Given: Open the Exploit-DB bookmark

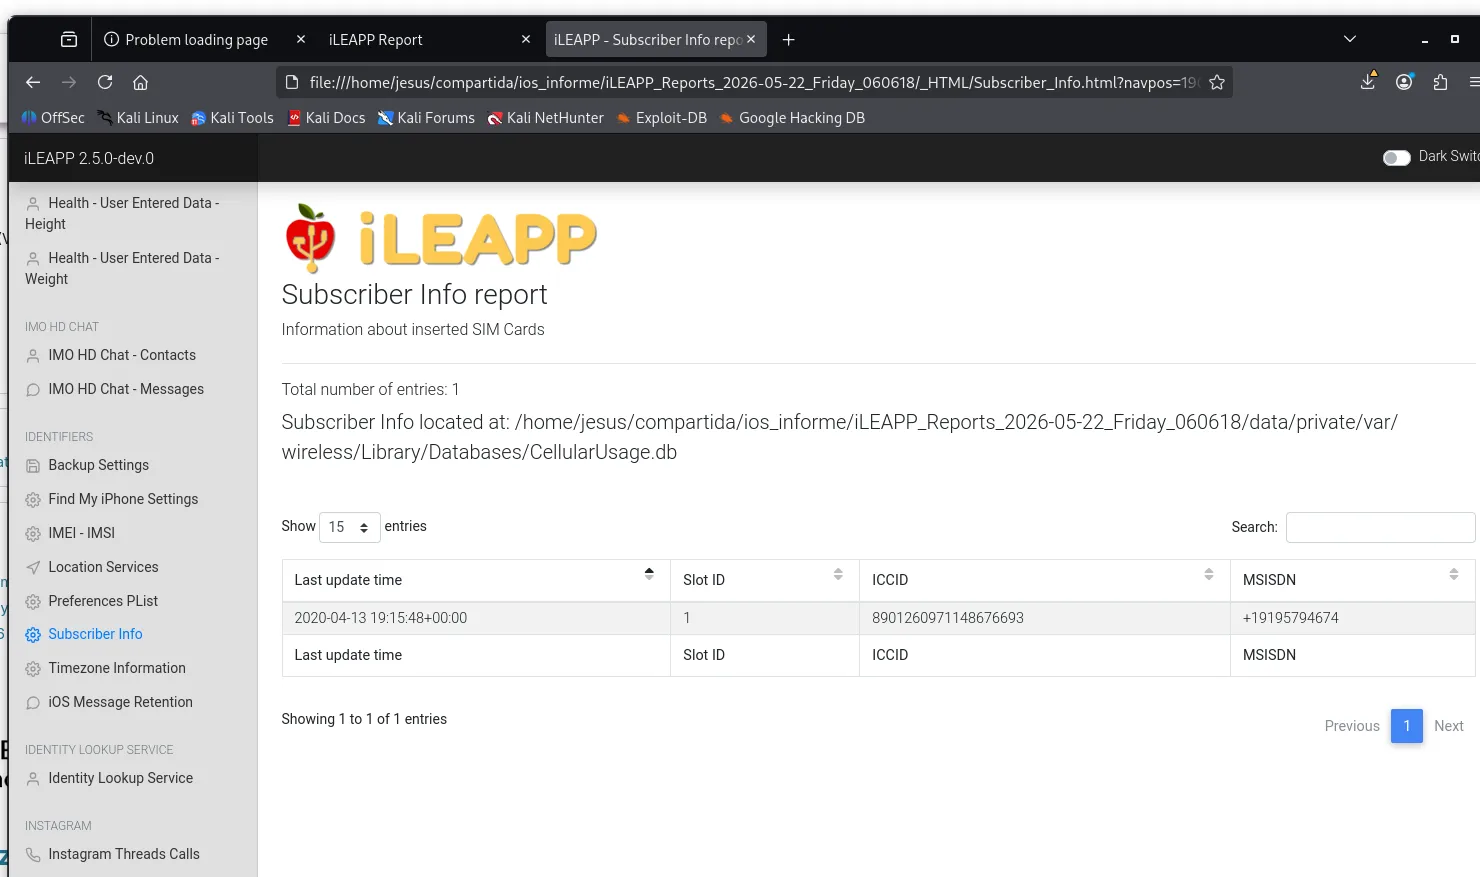Looking at the screenshot, I should [661, 117].
